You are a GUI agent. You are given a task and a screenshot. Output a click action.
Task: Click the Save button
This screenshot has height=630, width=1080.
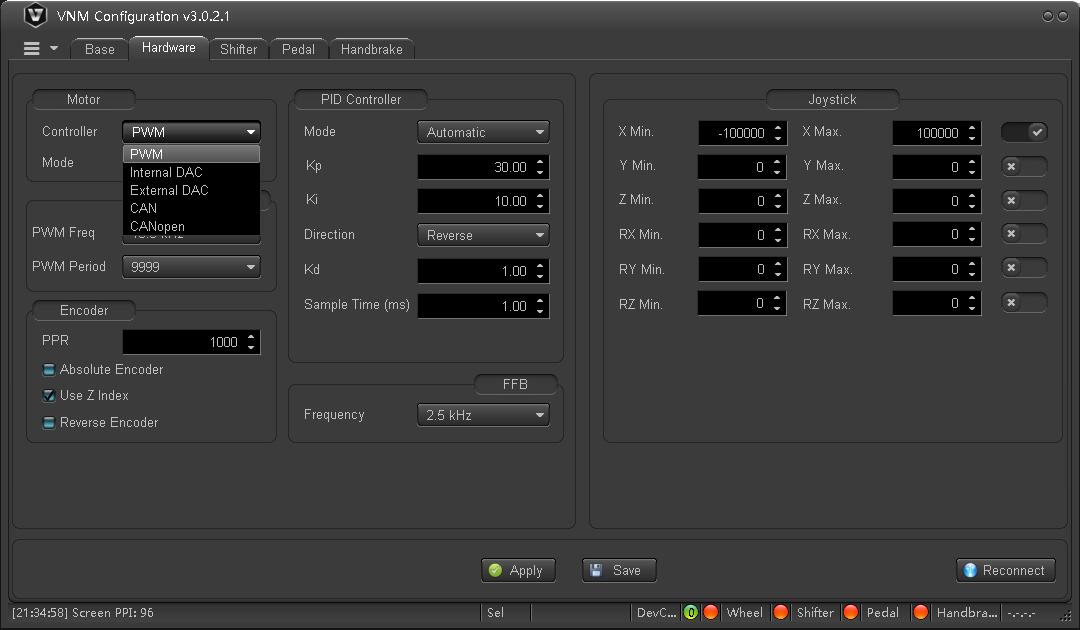pos(619,570)
